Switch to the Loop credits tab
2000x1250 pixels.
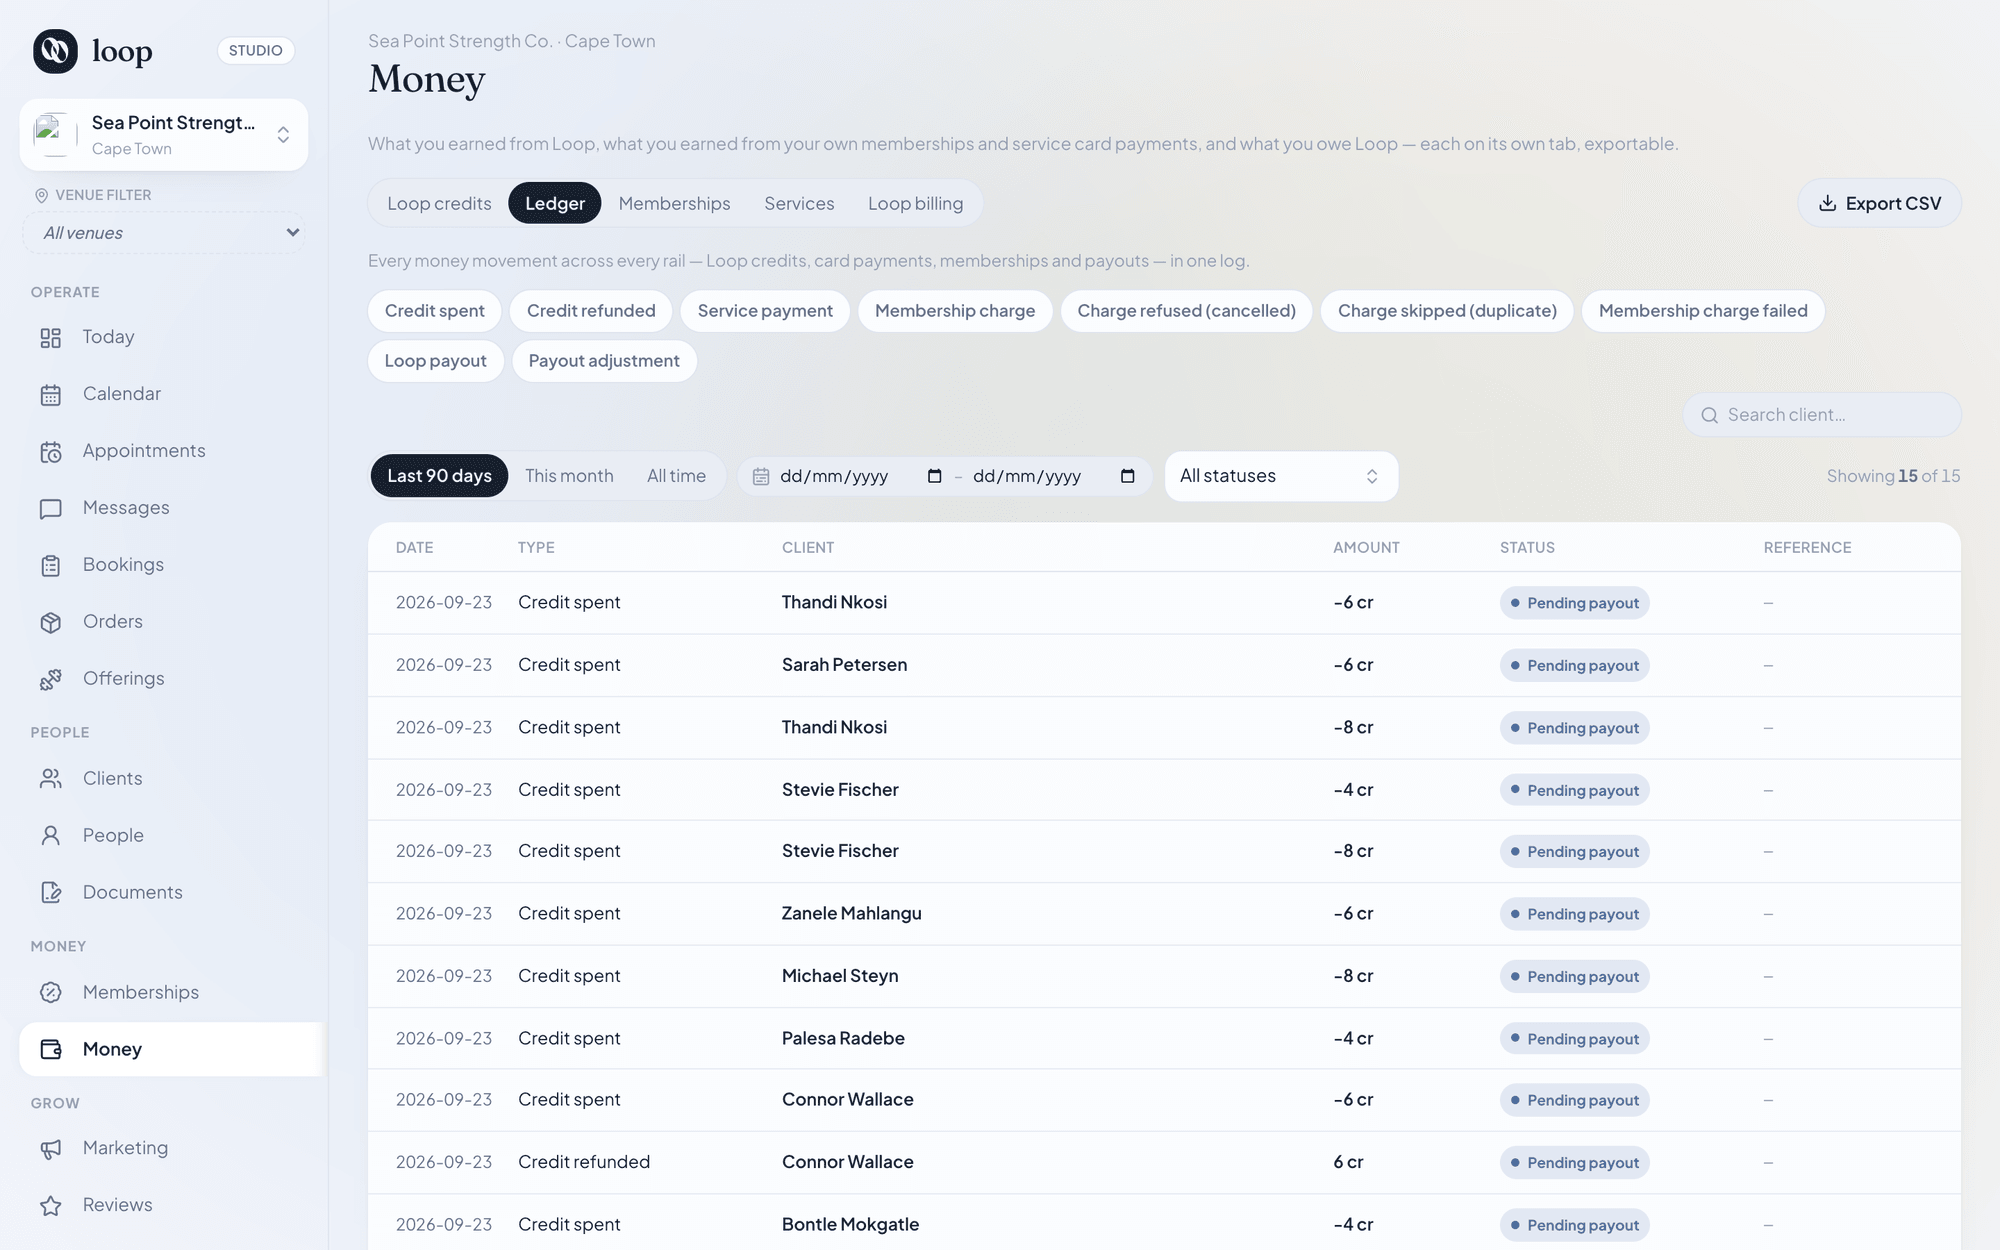pyautogui.click(x=439, y=204)
